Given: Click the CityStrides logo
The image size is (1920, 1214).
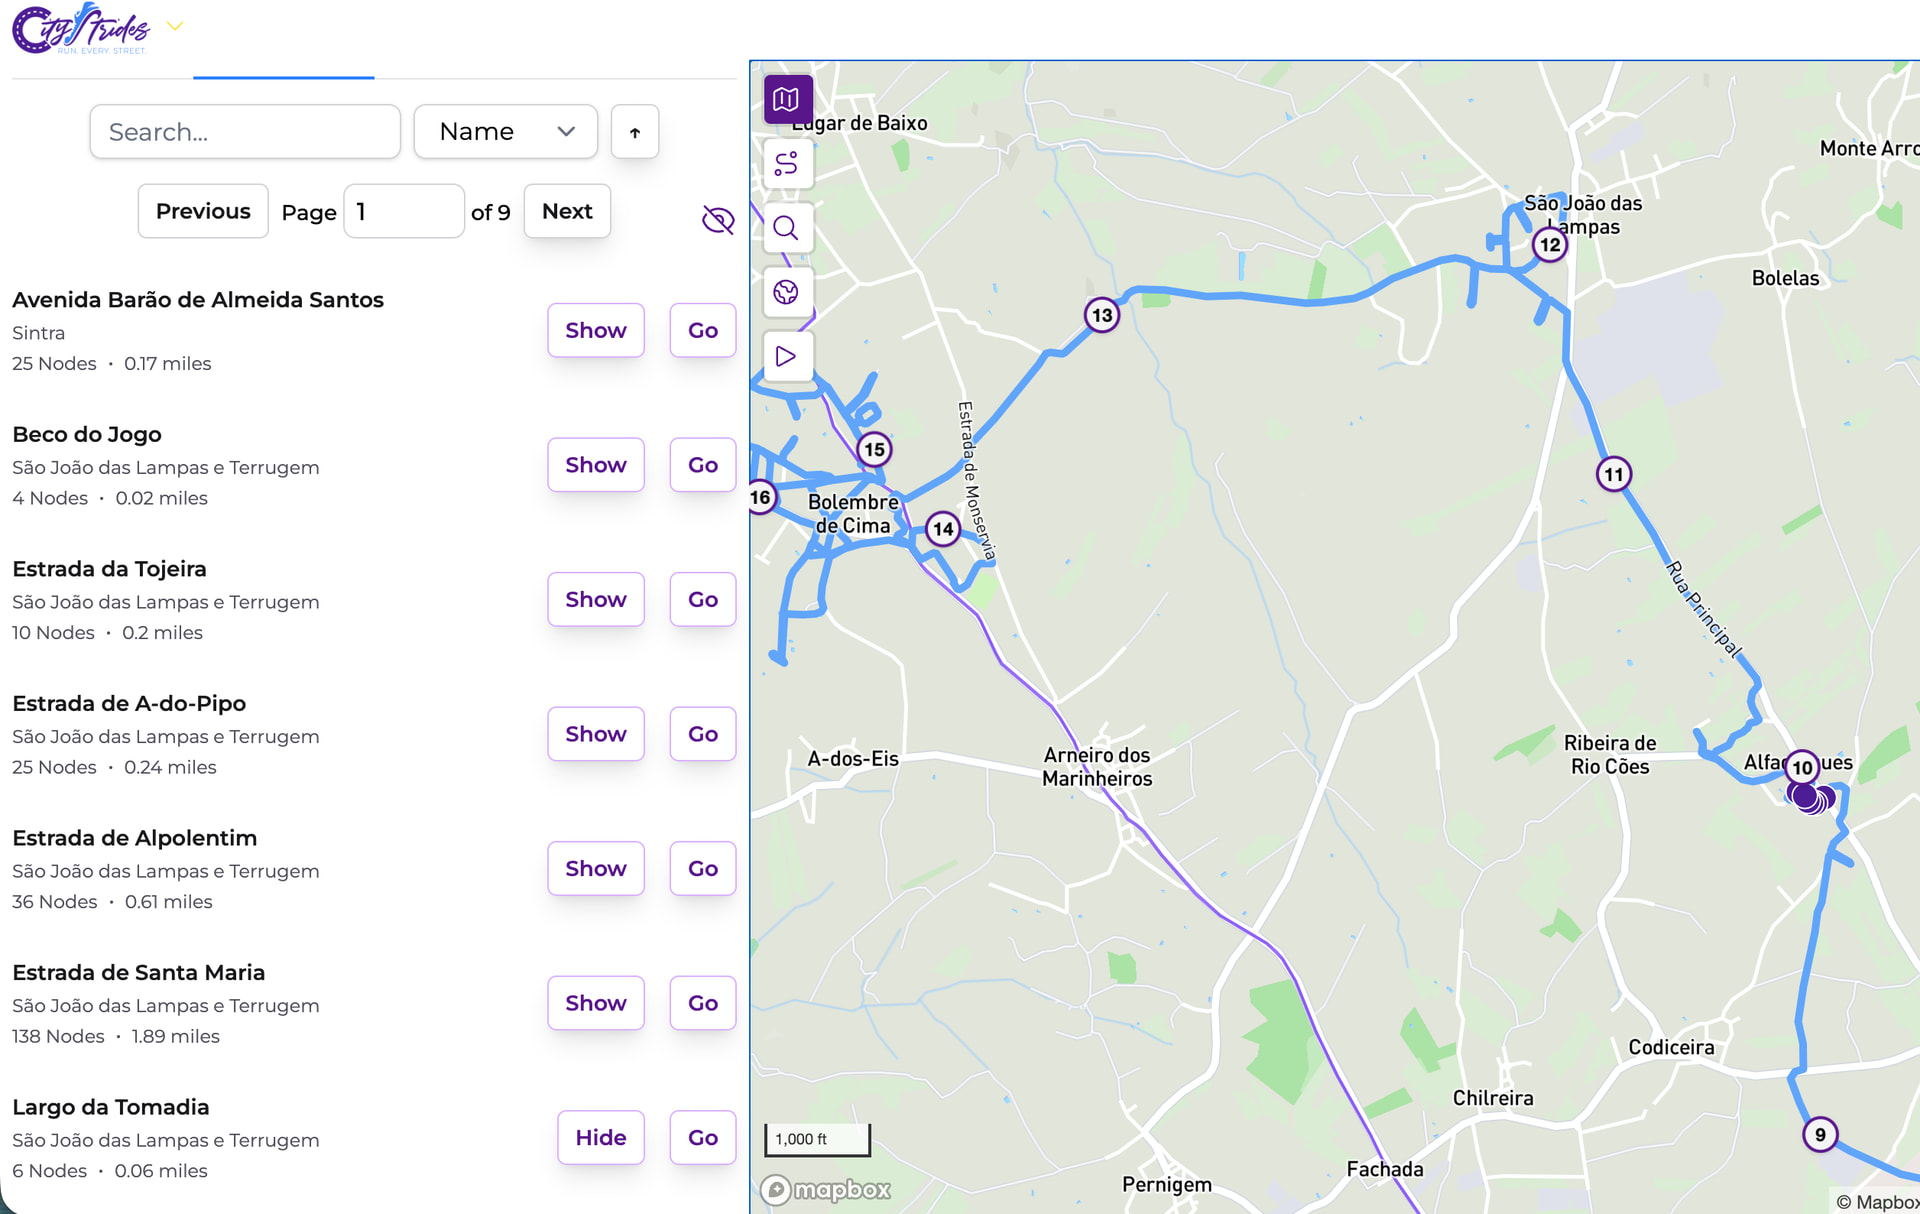Looking at the screenshot, I should pyautogui.click(x=82, y=28).
